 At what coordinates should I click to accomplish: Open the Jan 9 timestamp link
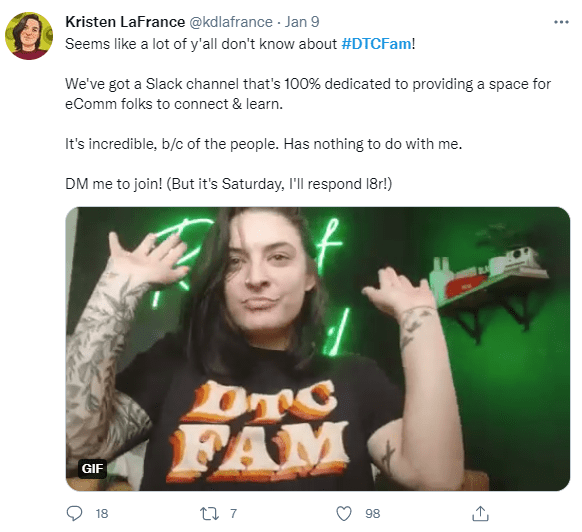pos(302,22)
